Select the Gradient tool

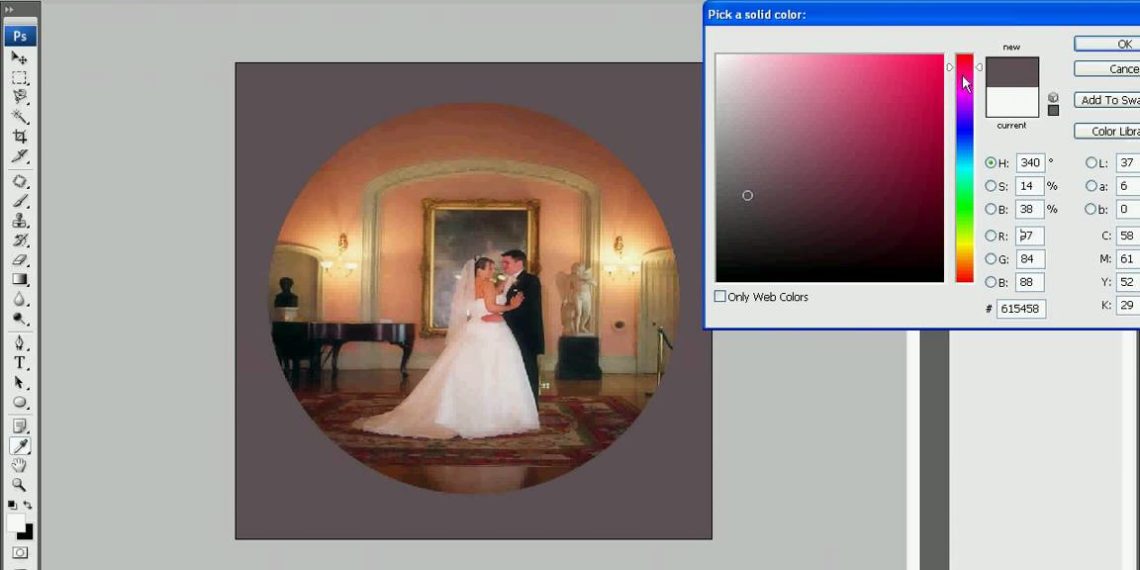pyautogui.click(x=20, y=279)
